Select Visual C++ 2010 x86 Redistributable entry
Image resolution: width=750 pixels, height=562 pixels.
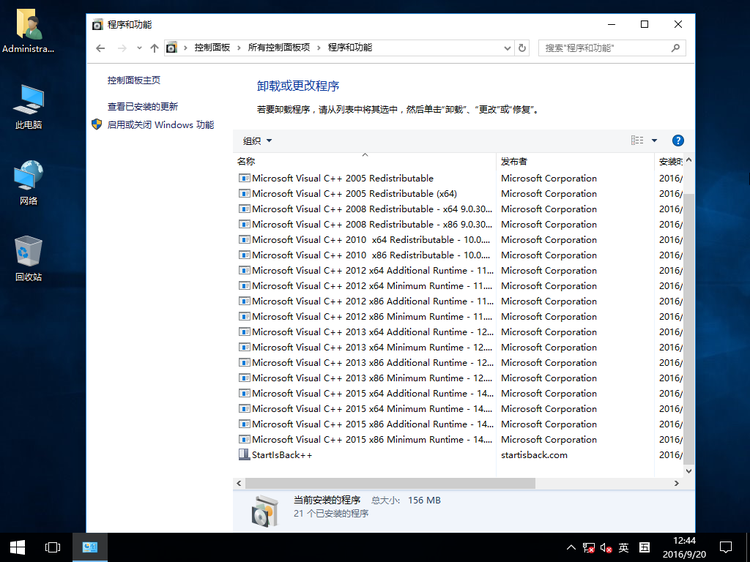point(458,255)
